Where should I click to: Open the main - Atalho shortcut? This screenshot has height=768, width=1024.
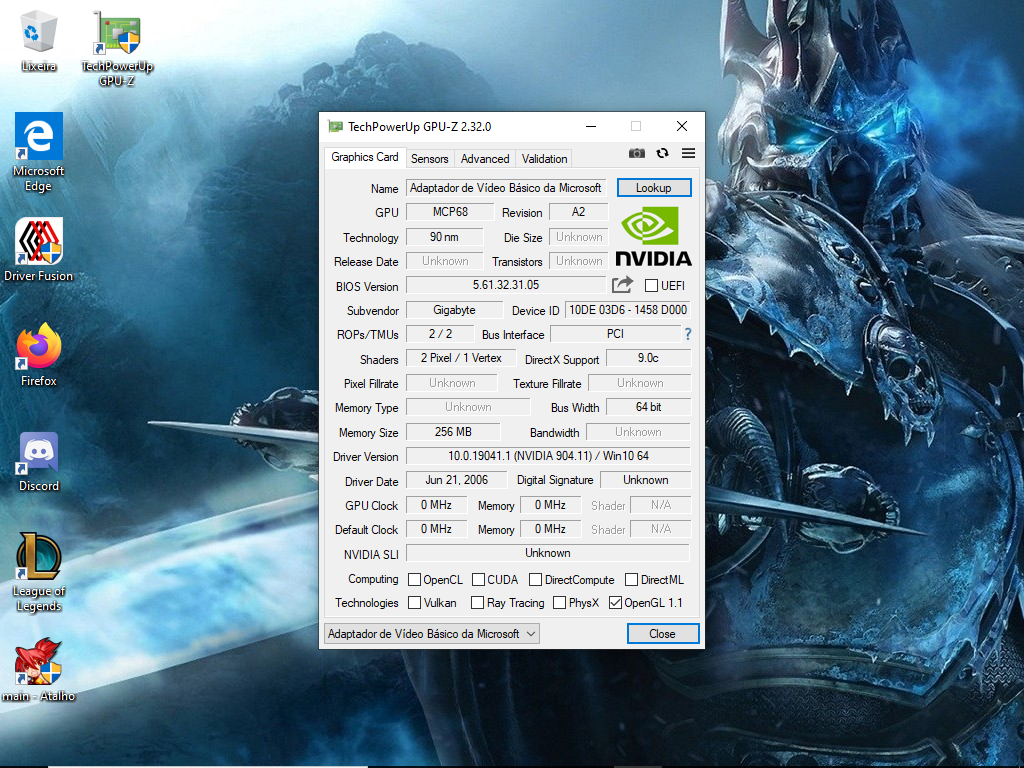[39, 669]
